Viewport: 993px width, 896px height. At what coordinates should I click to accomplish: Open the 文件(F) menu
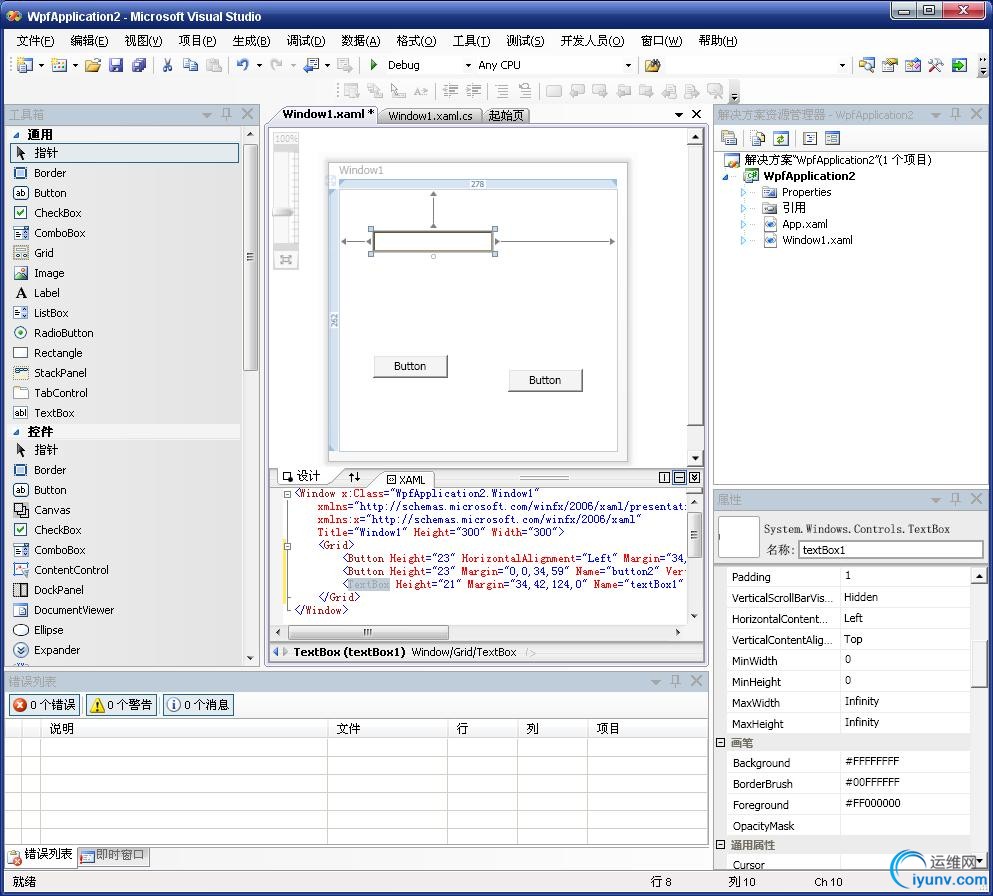35,41
